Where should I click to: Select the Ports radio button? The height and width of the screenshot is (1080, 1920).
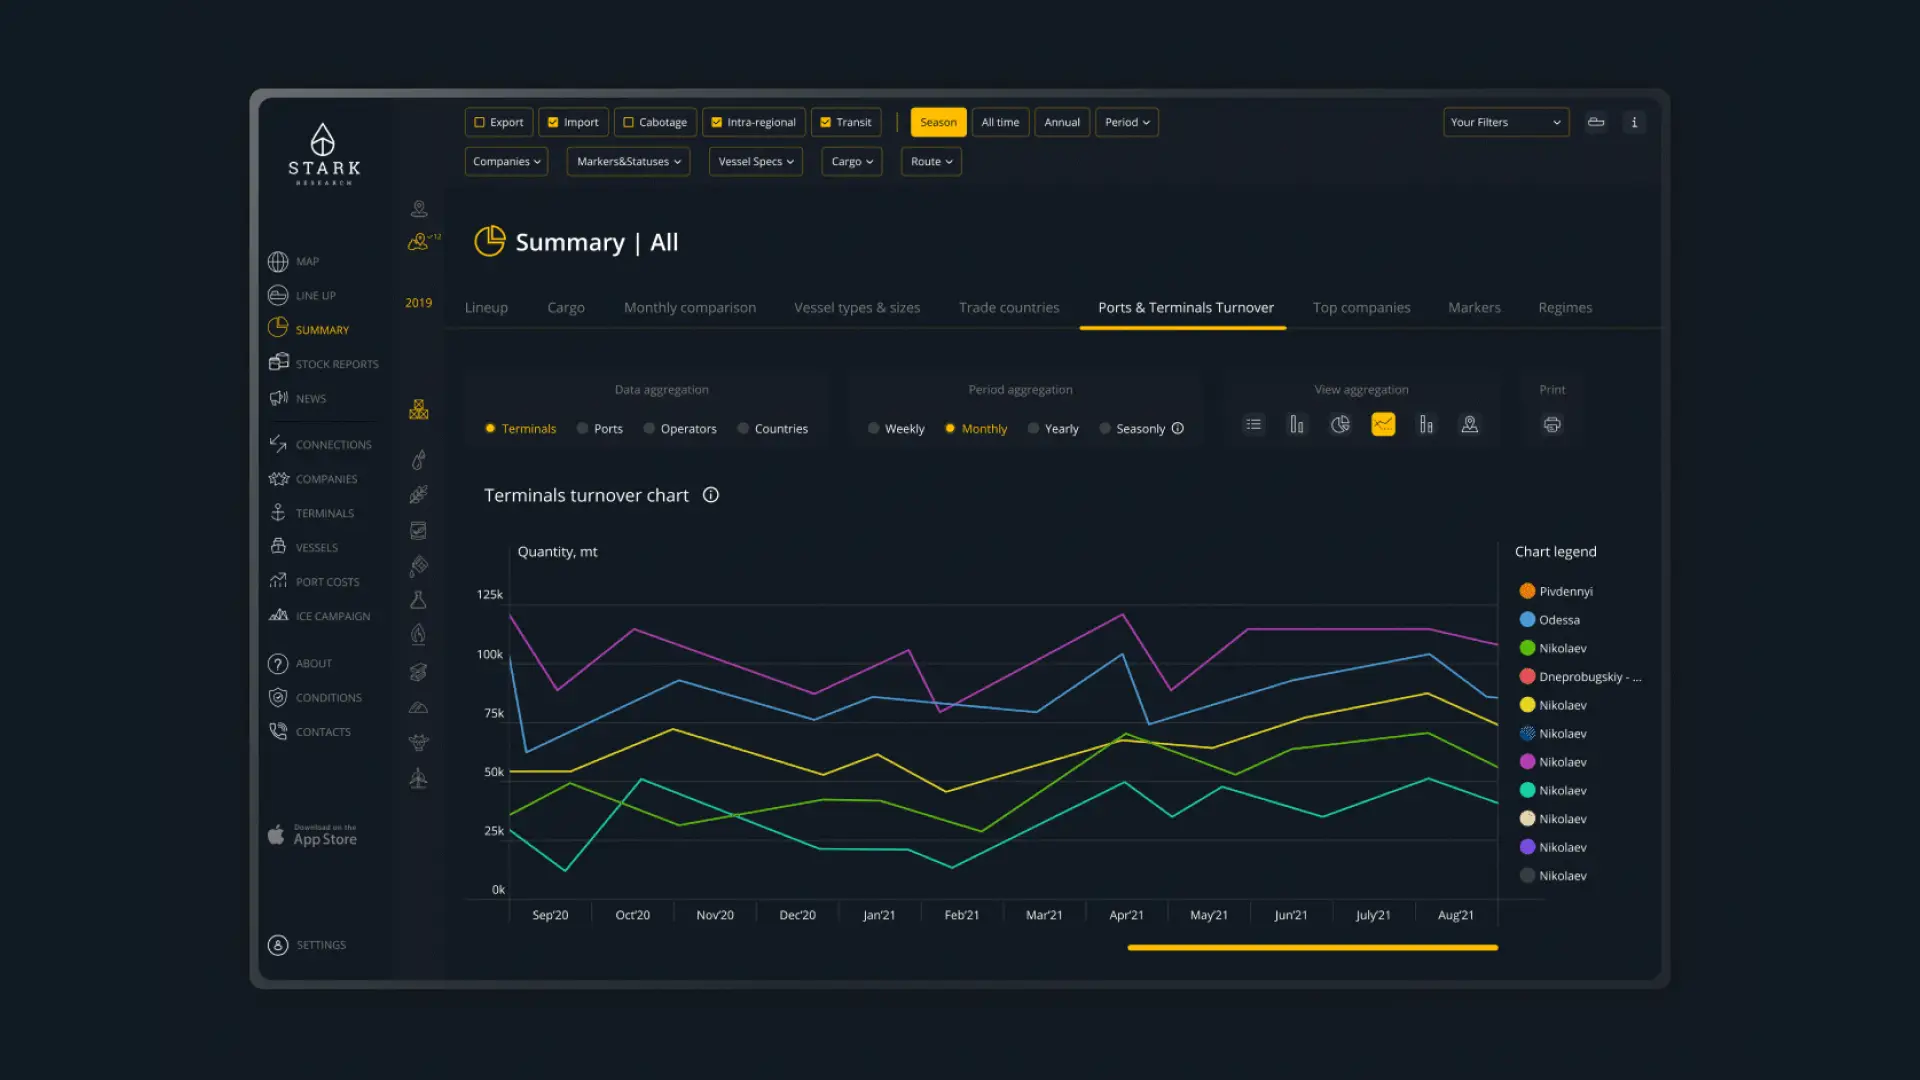click(583, 429)
